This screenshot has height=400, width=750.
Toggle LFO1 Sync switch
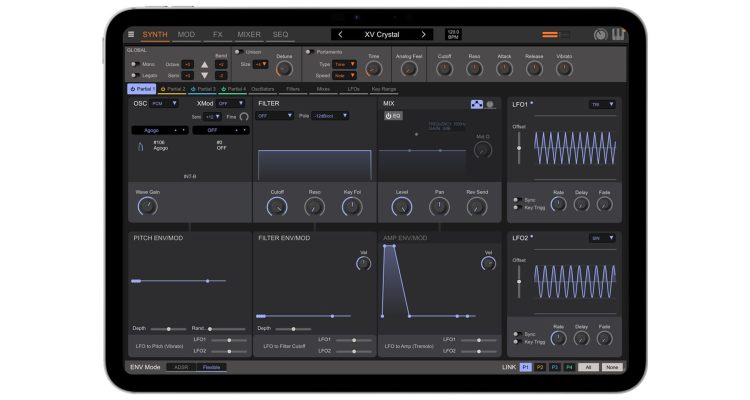click(517, 200)
